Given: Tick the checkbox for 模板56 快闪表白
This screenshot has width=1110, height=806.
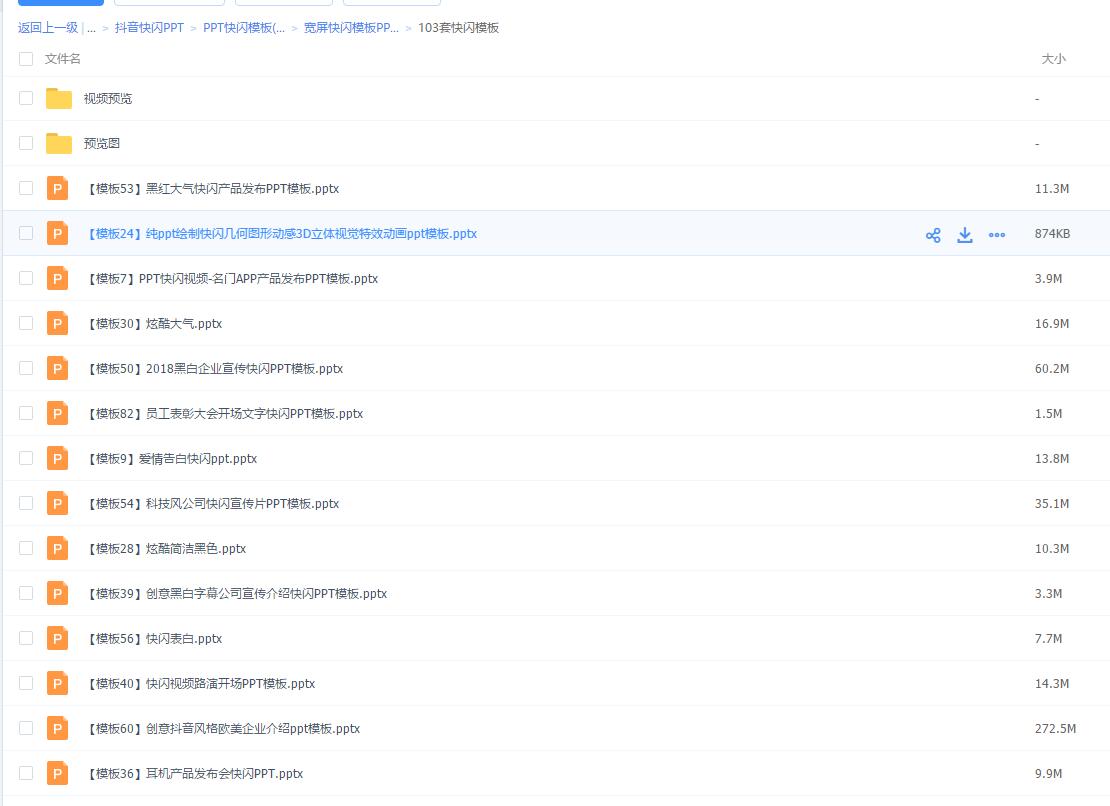Looking at the screenshot, I should tap(26, 638).
